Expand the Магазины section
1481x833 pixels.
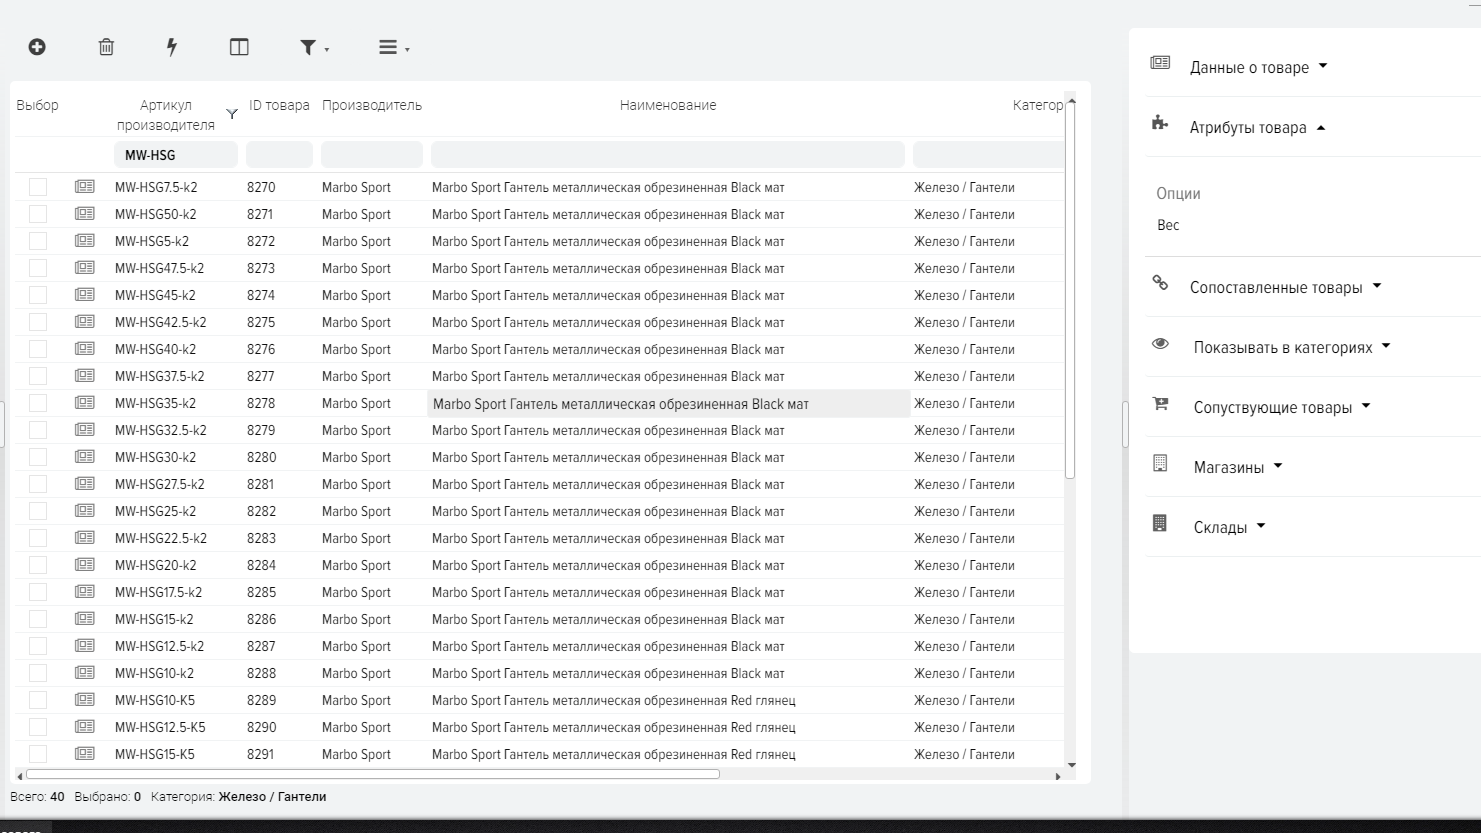coord(1238,467)
